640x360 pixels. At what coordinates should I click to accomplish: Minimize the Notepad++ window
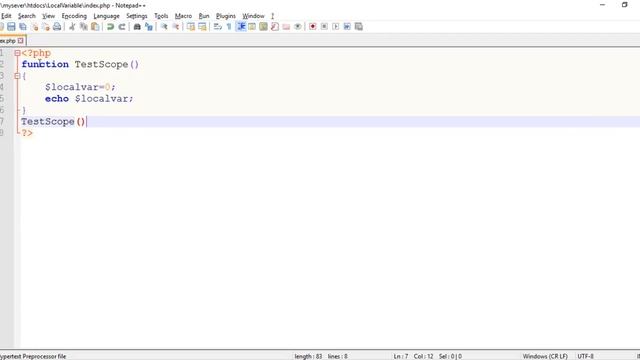coord(602,5)
